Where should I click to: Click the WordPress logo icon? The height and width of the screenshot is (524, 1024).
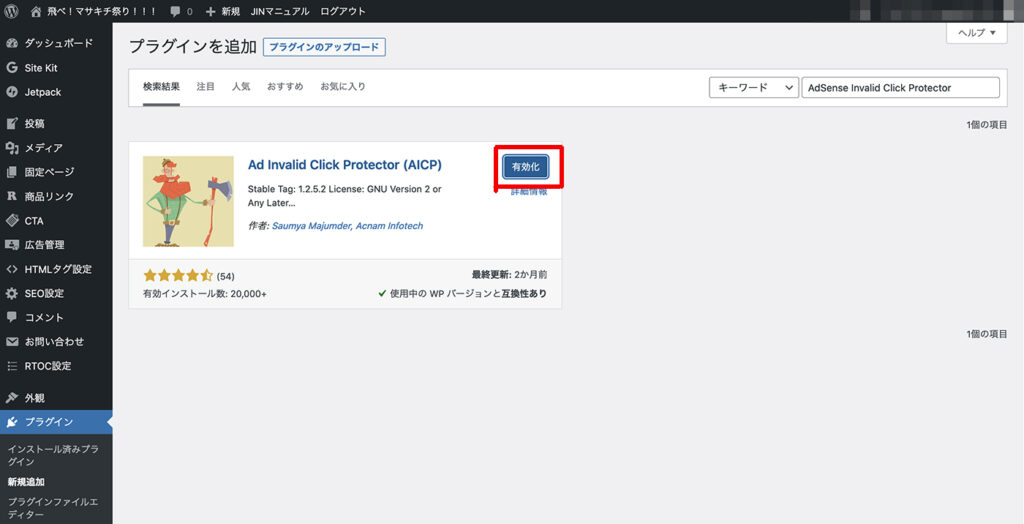click(x=11, y=11)
